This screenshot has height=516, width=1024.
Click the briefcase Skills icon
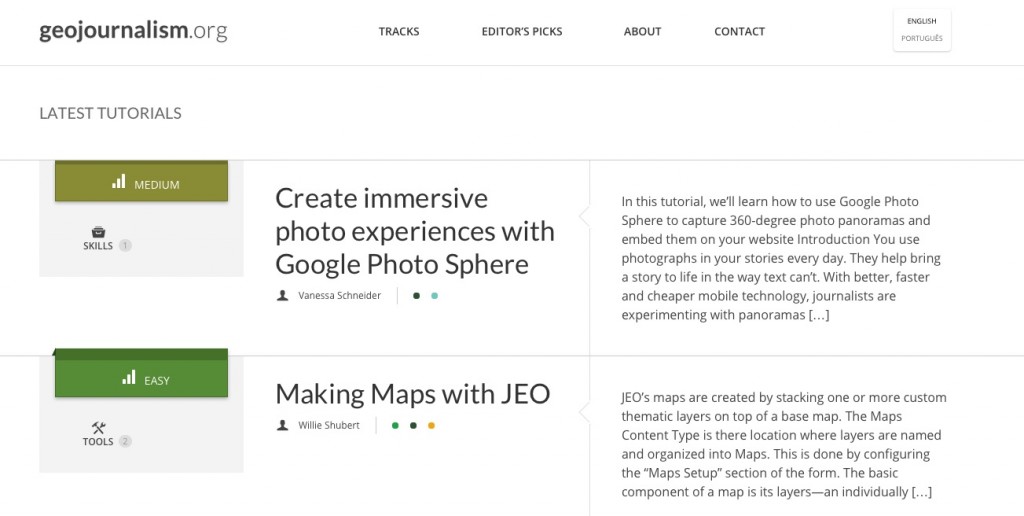point(98,231)
